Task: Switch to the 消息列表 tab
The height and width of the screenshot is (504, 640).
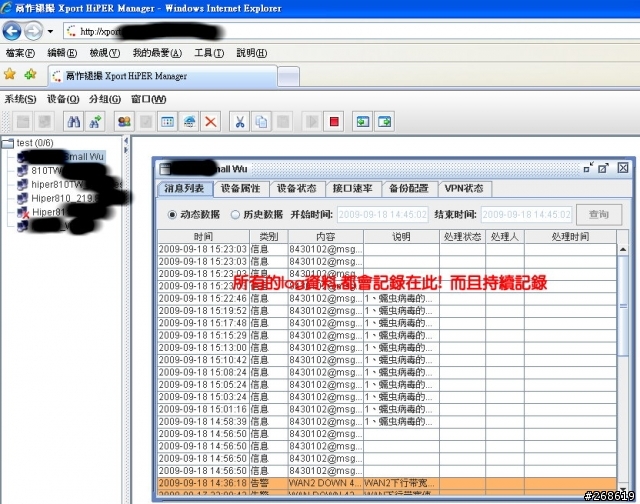Action: click(184, 189)
